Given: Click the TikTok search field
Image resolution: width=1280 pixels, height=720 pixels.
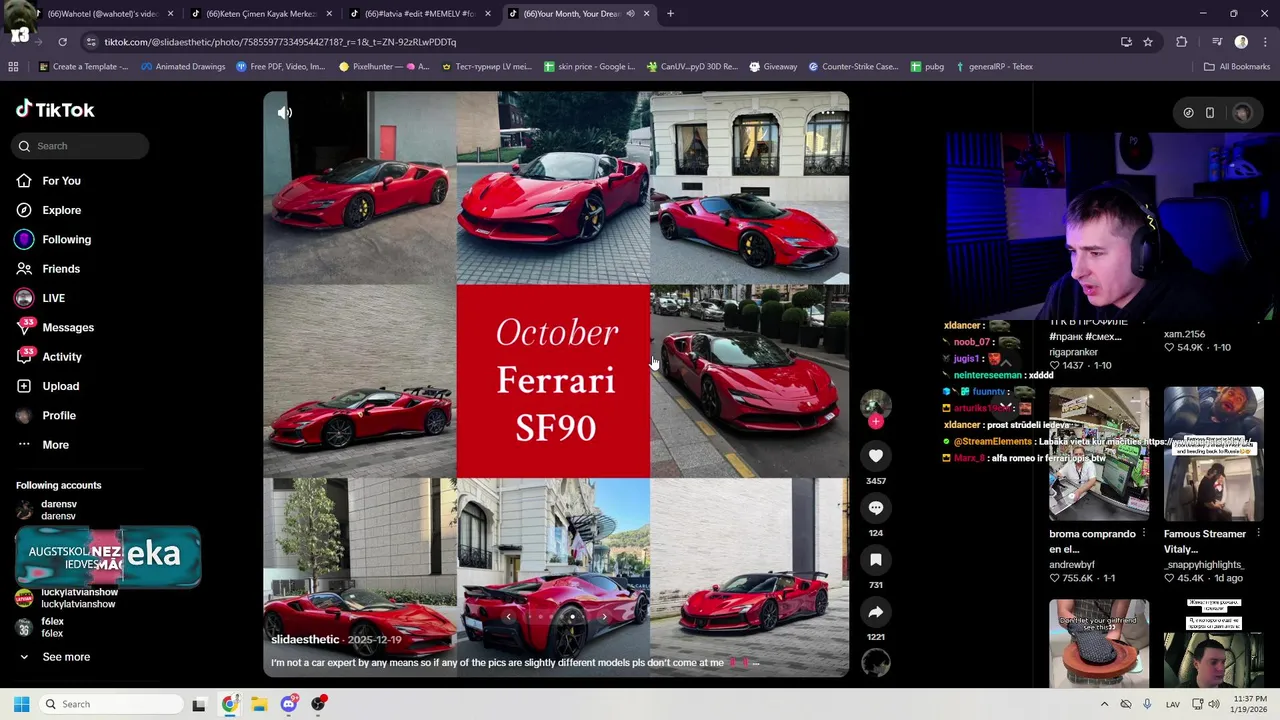Looking at the screenshot, I should tap(82, 146).
